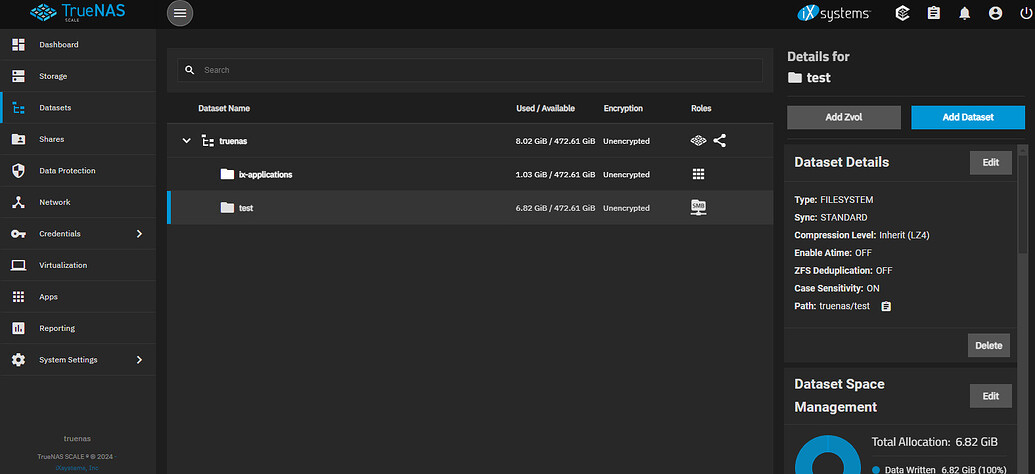Screen dimensions: 1035x474
Task: Click the Compression Level Inherit (LZ4) text
Action: [862, 235]
